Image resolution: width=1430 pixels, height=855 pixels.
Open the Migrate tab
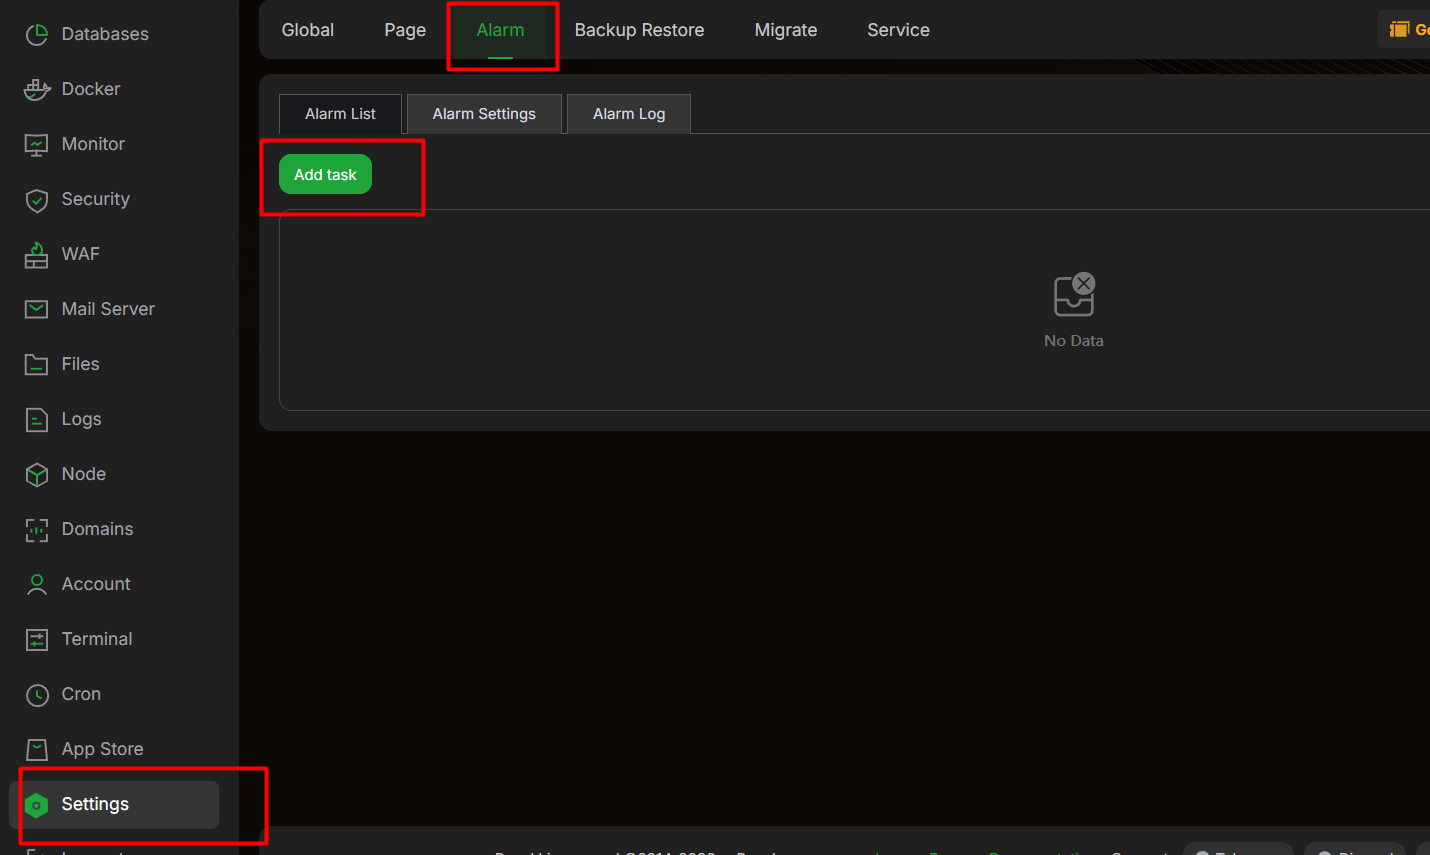pos(786,30)
